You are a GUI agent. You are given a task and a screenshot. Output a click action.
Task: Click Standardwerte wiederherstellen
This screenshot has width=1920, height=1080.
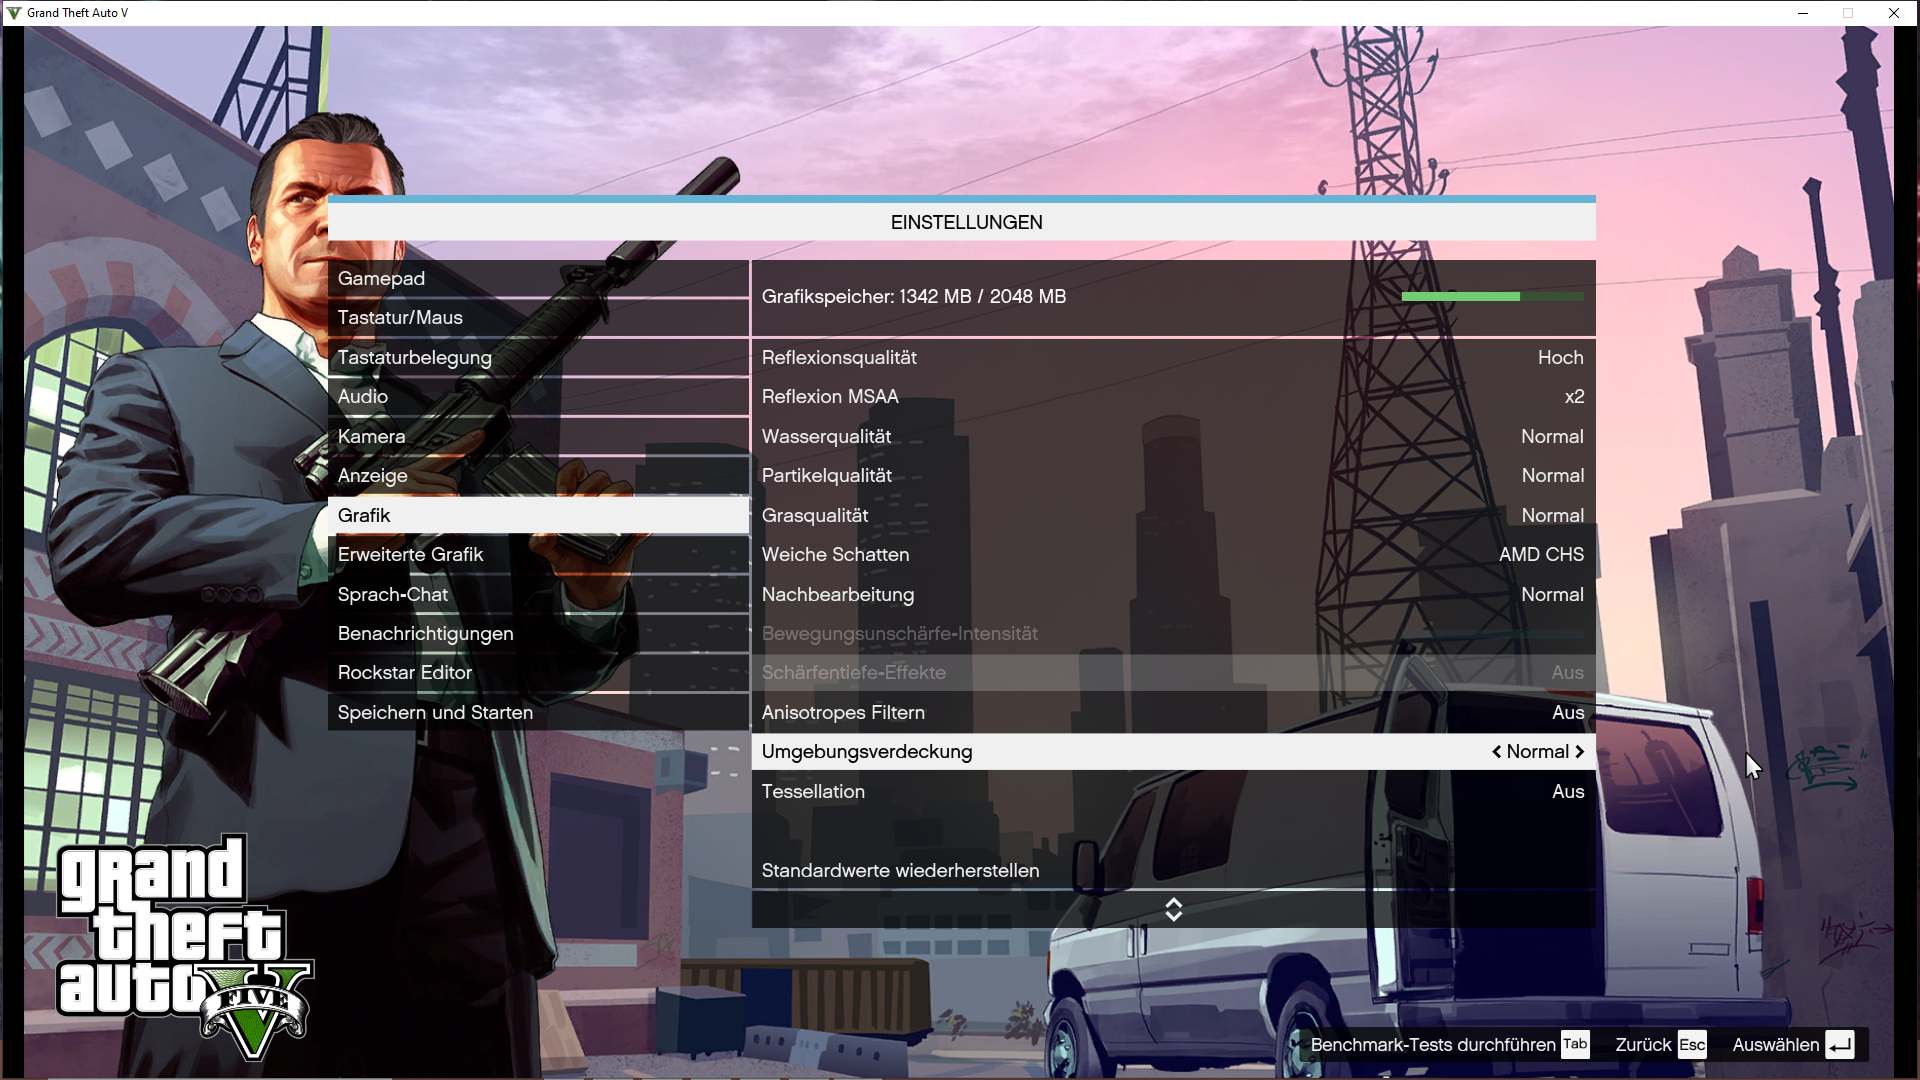pyautogui.click(x=900, y=871)
